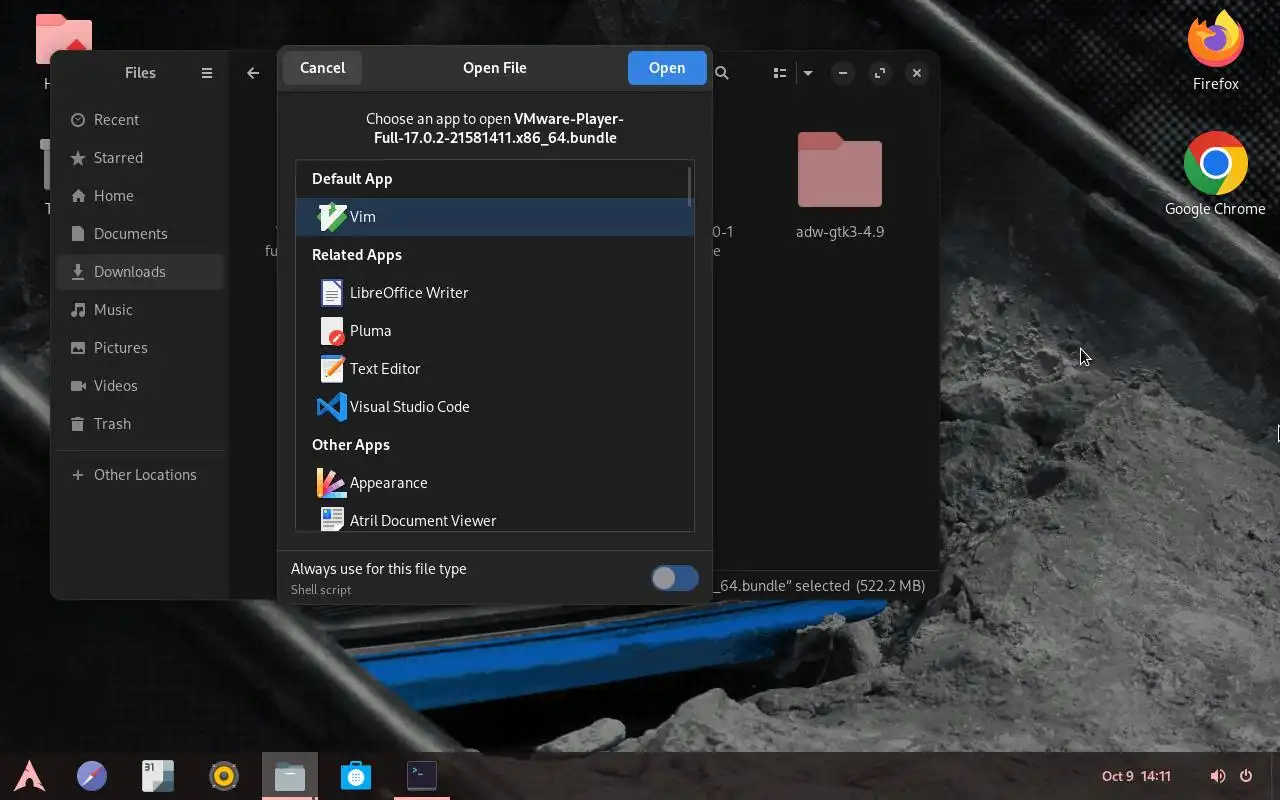The width and height of the screenshot is (1280, 800).
Task: Go to Home in sidebar
Action: [140, 196]
